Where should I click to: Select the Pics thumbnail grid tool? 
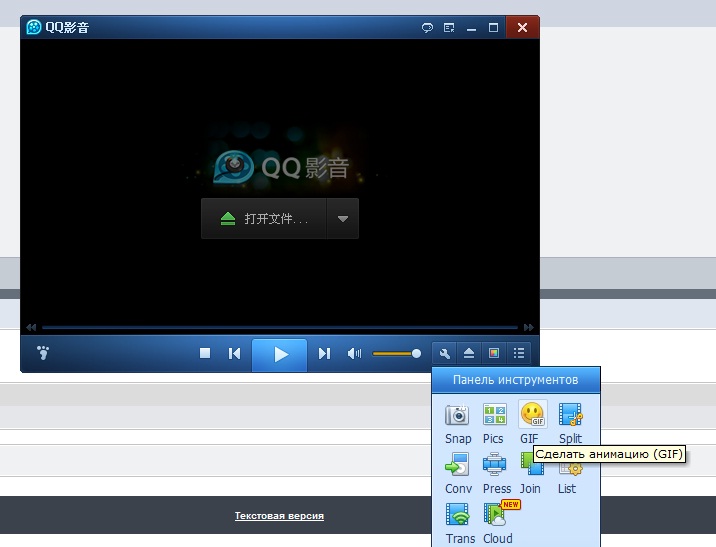click(x=494, y=416)
